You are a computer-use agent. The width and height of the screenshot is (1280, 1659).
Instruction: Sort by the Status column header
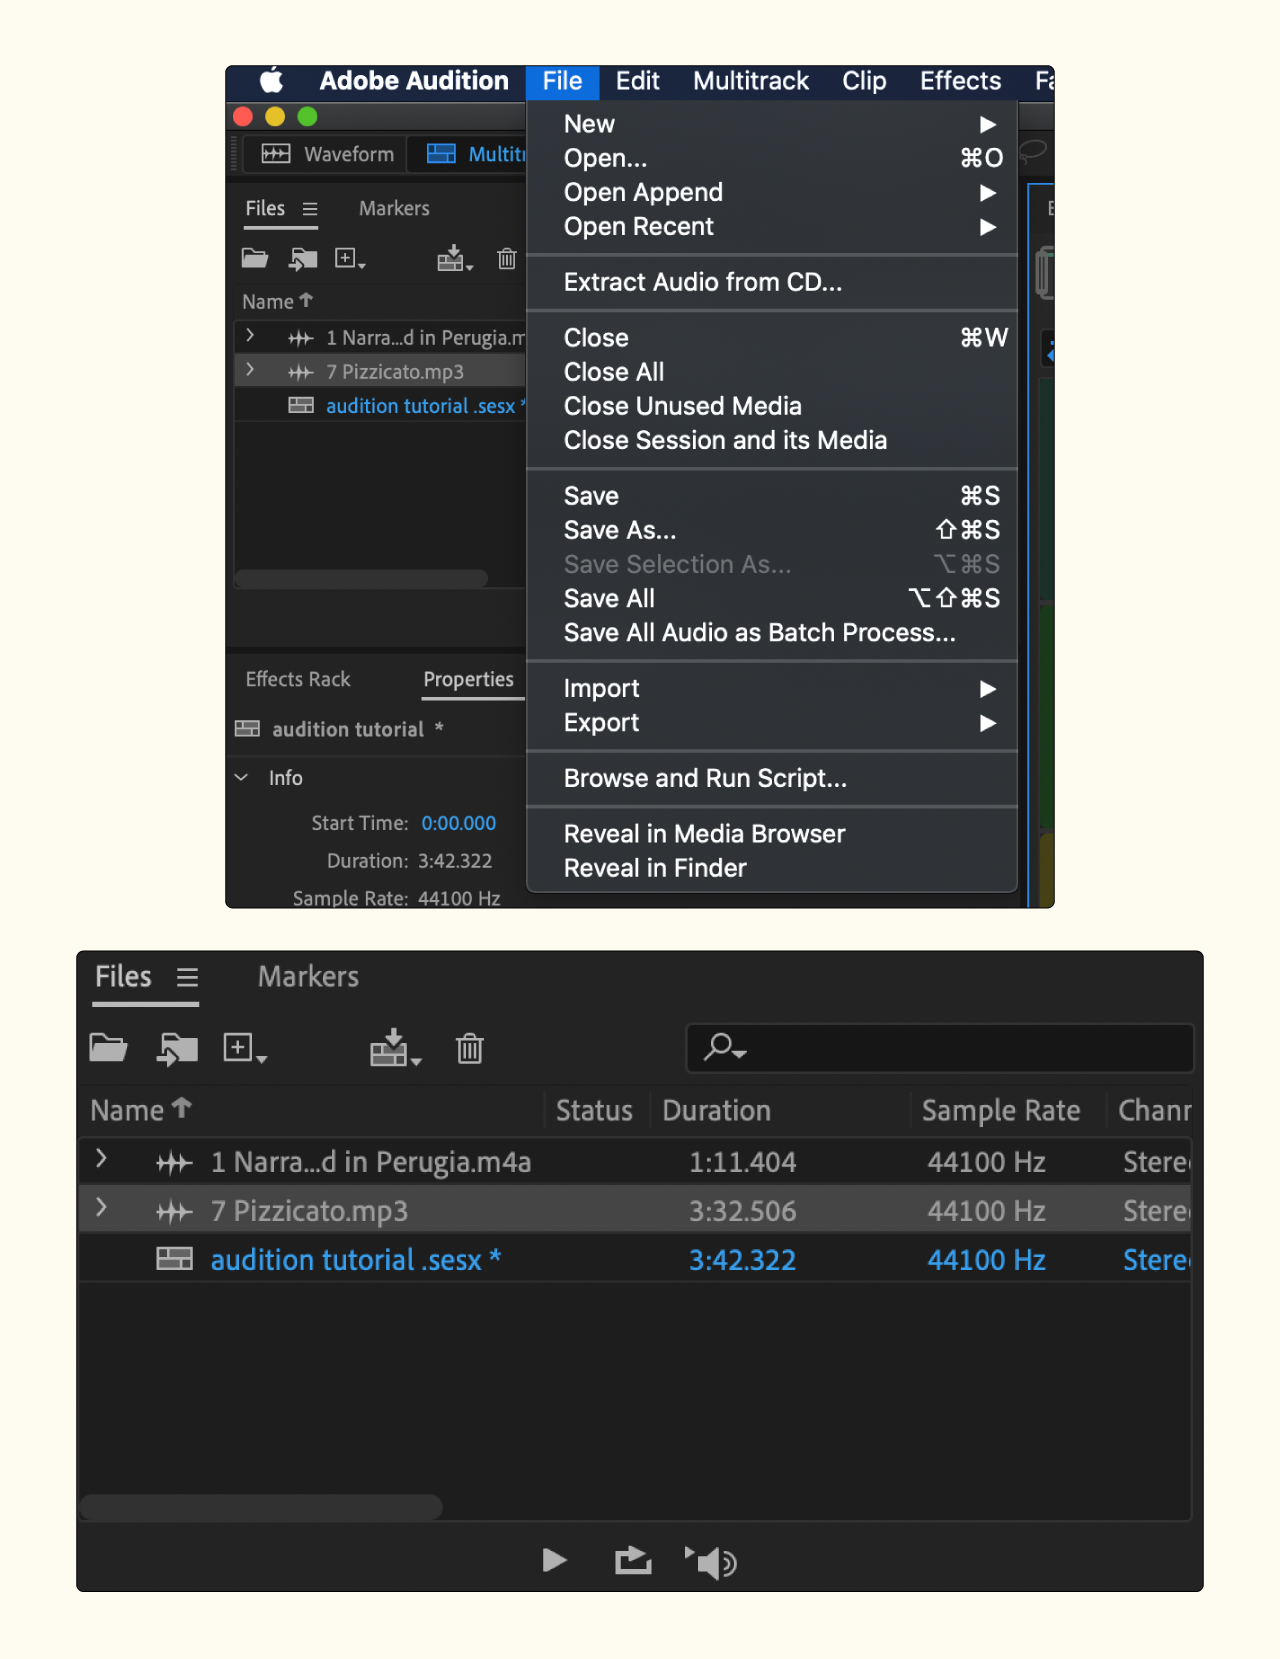click(x=594, y=1110)
